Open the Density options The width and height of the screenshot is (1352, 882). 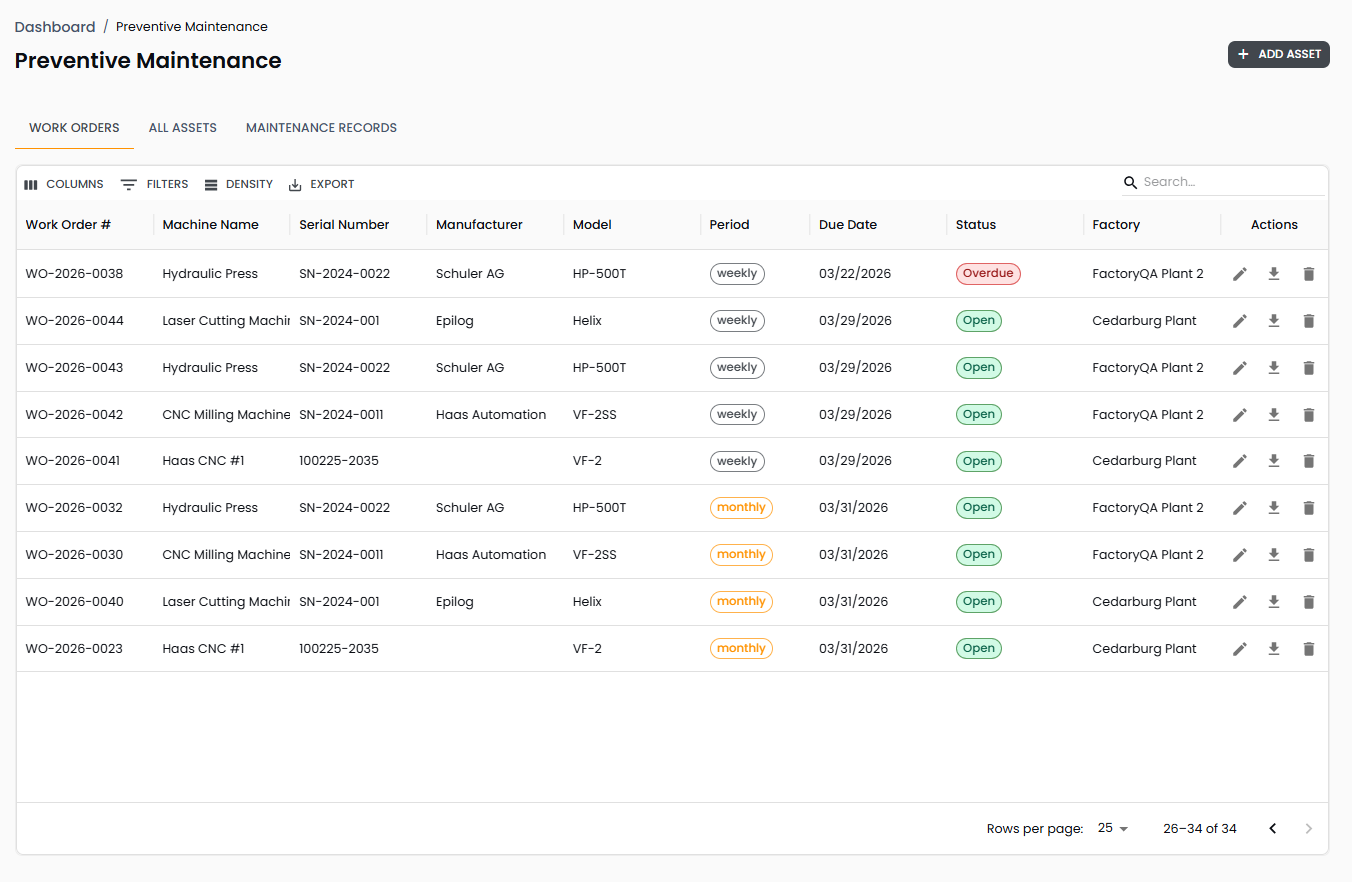238,185
